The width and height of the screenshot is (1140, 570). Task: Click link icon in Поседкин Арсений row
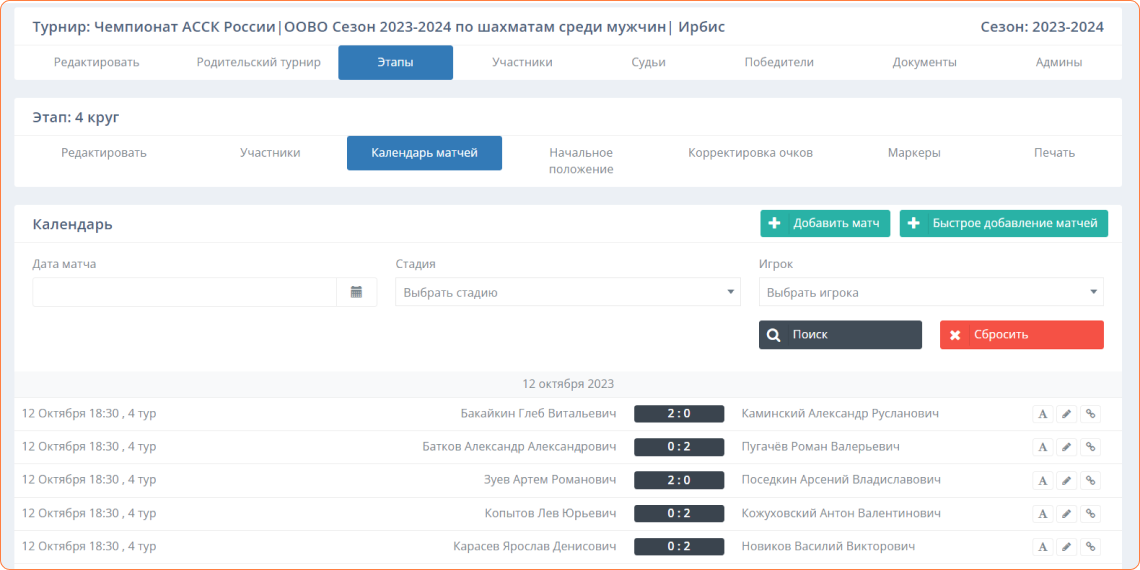[x=1091, y=480]
